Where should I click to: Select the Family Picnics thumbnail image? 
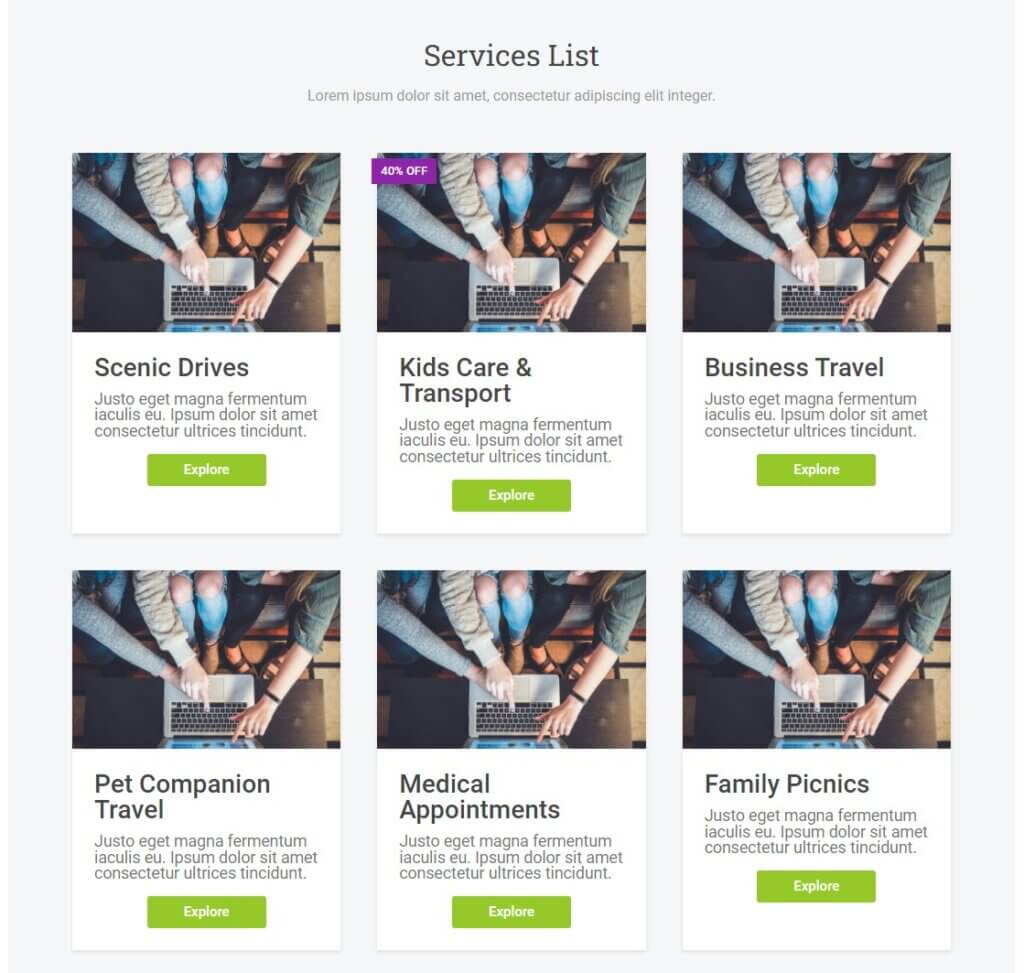point(816,659)
